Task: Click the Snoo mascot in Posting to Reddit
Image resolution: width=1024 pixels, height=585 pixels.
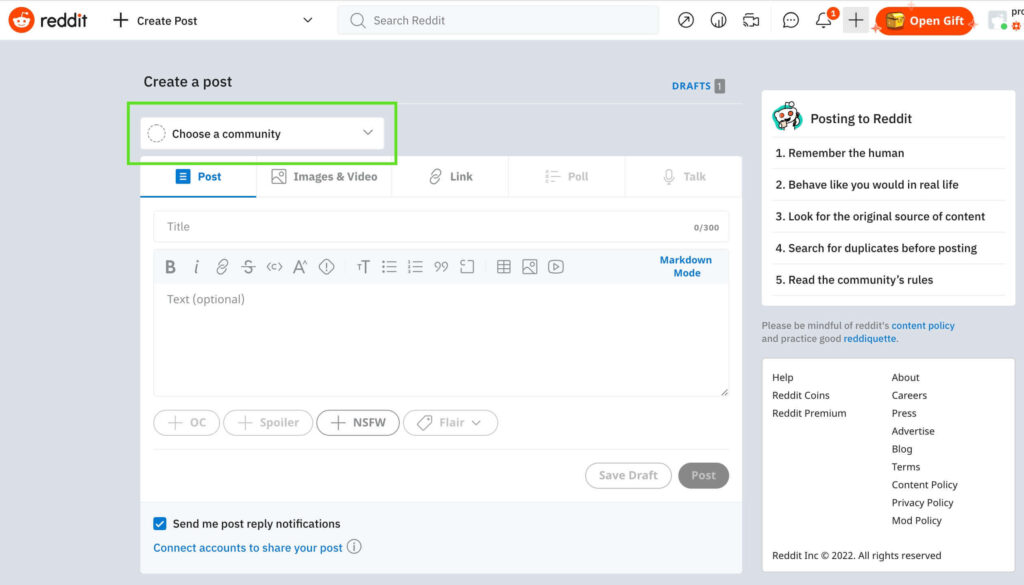Action: tap(787, 117)
